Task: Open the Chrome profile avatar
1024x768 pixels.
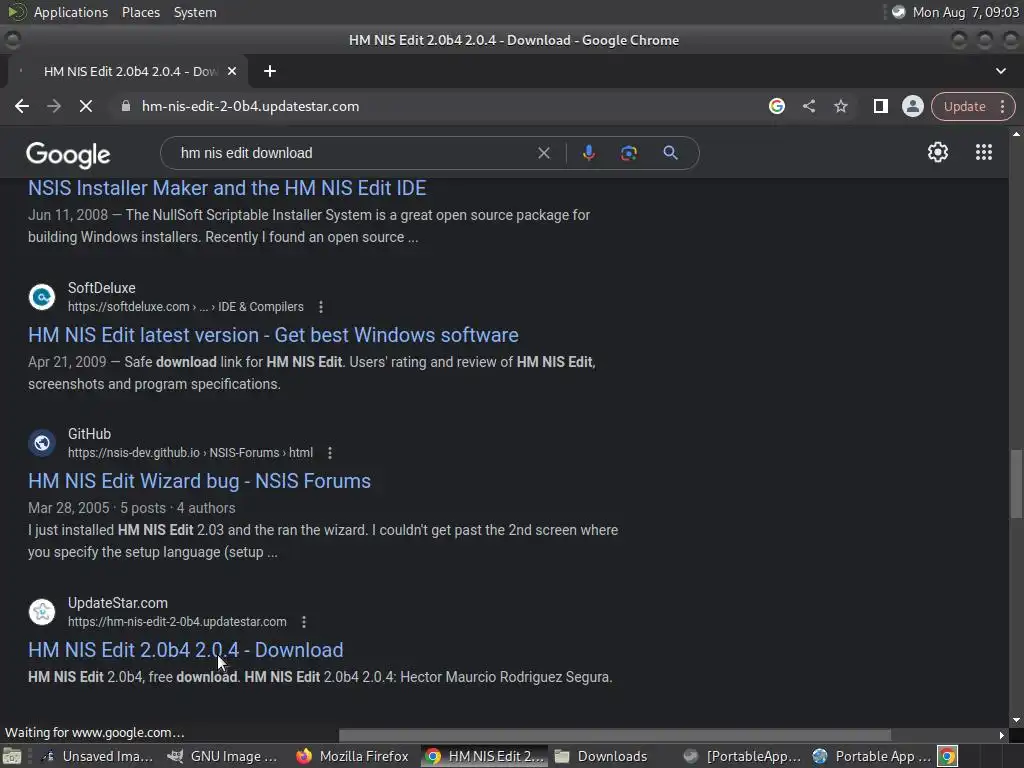Action: [x=912, y=106]
